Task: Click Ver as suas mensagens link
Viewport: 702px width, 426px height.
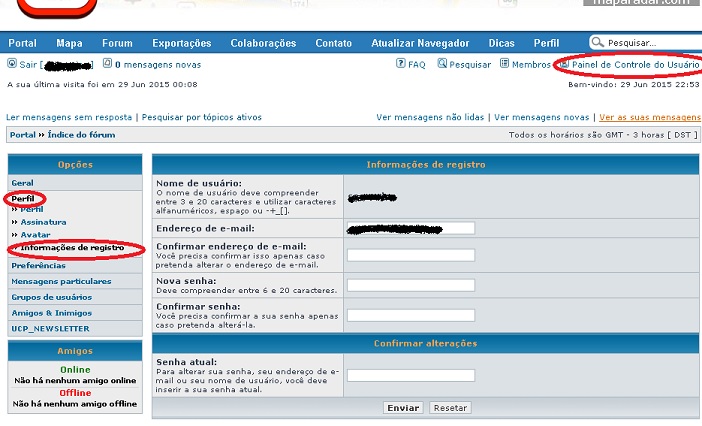Action: [650, 117]
